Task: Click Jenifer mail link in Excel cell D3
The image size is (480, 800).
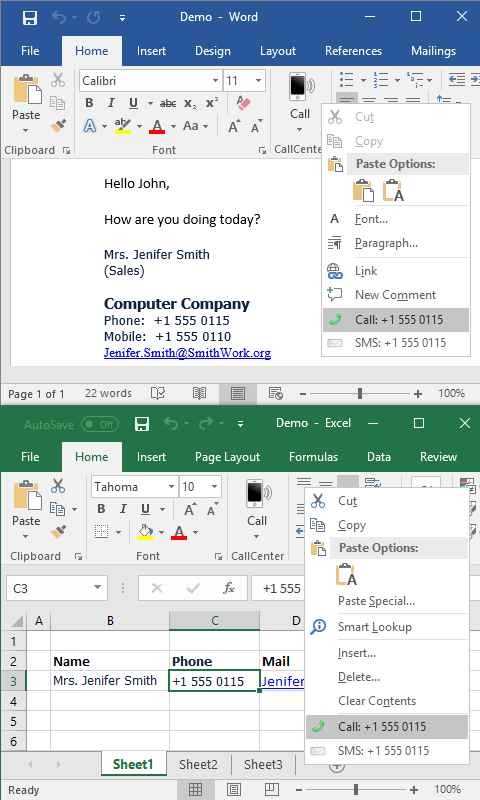Action: 283,681
